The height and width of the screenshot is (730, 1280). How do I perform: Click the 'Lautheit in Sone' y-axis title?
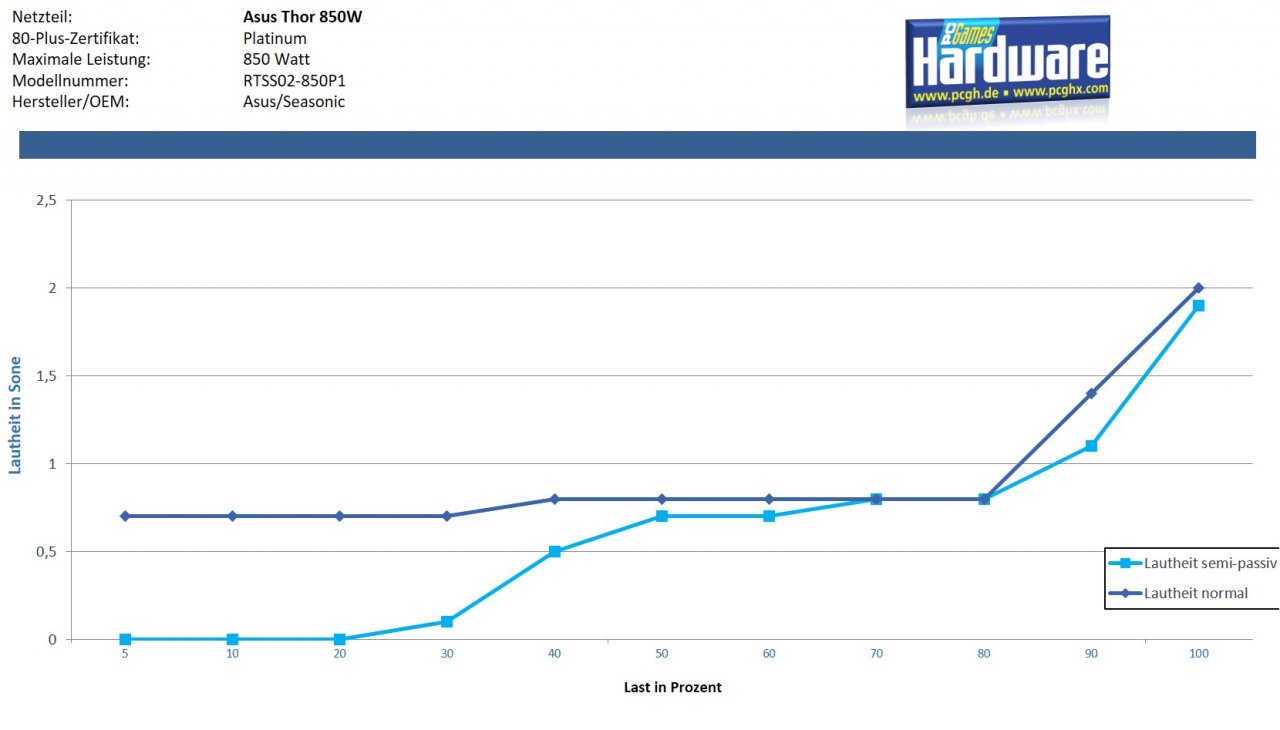coord(16,417)
